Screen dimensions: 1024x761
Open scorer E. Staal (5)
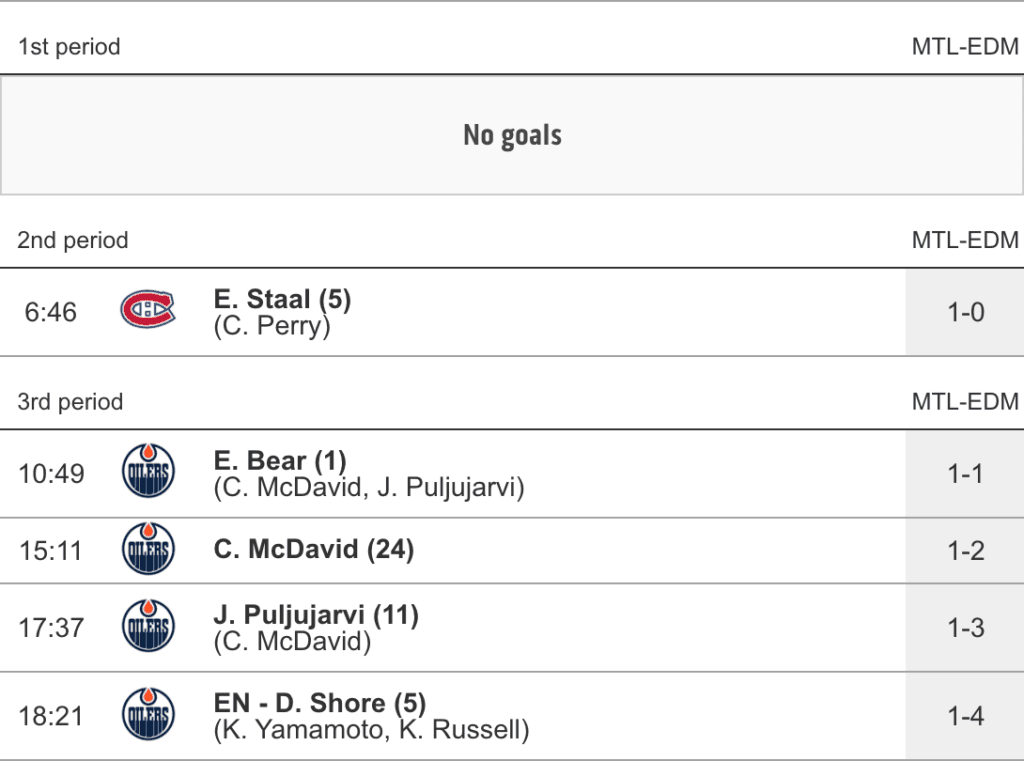[x=282, y=299]
